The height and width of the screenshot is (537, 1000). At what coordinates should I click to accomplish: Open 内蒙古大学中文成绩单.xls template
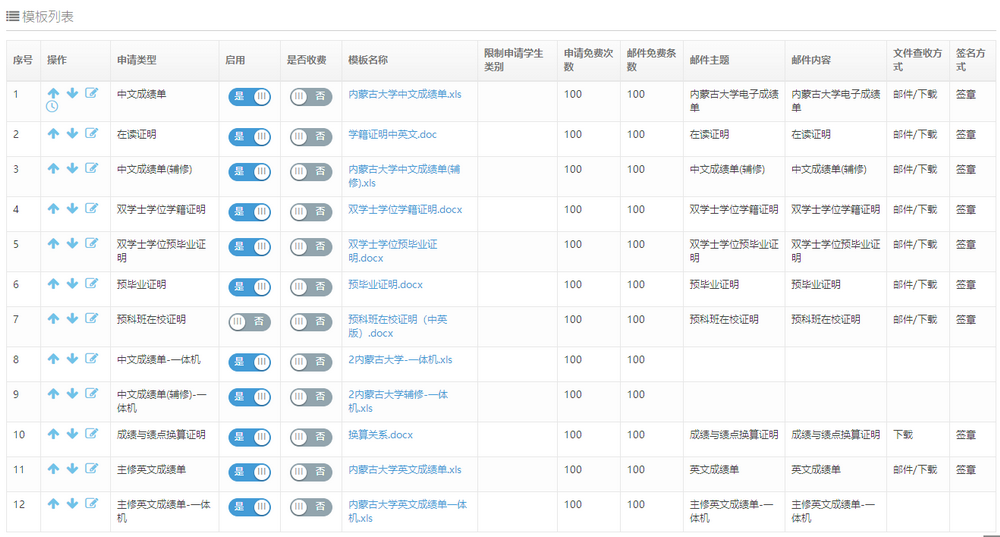point(405,94)
